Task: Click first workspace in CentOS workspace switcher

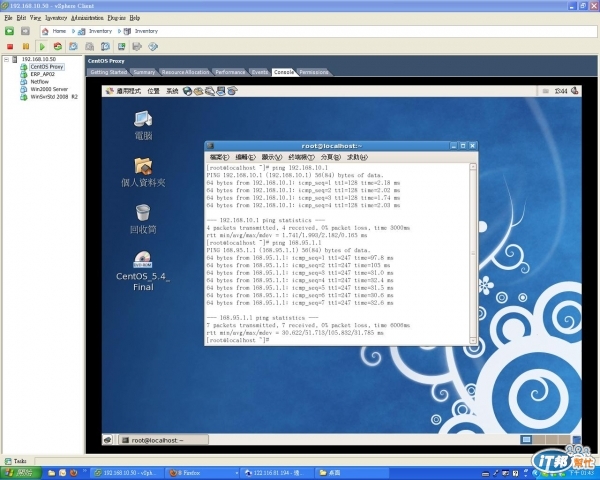Action: (527, 439)
